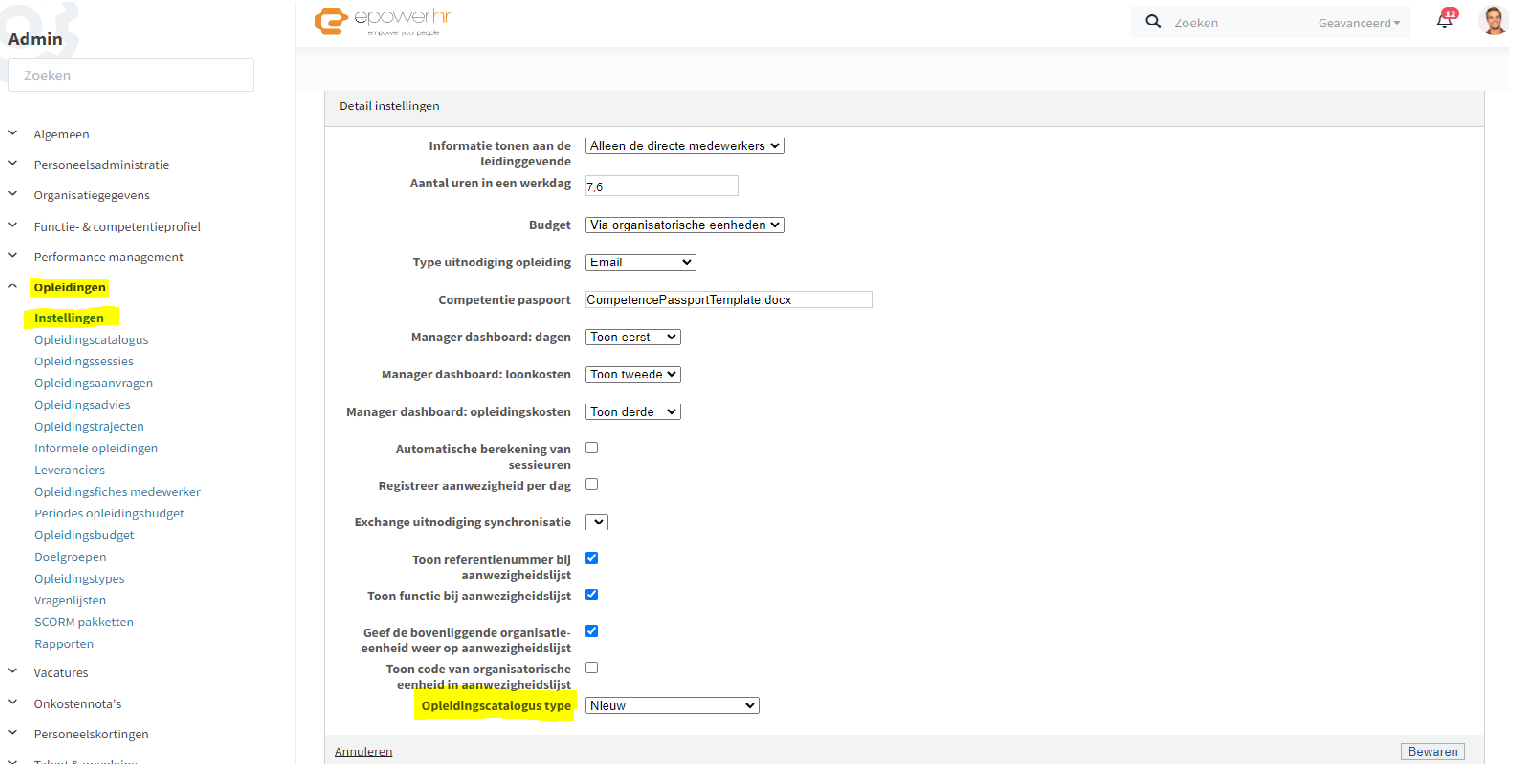This screenshot has height=764, width=1522.
Task: Click the Aantal uren in een werkdag field
Action: (x=661, y=185)
